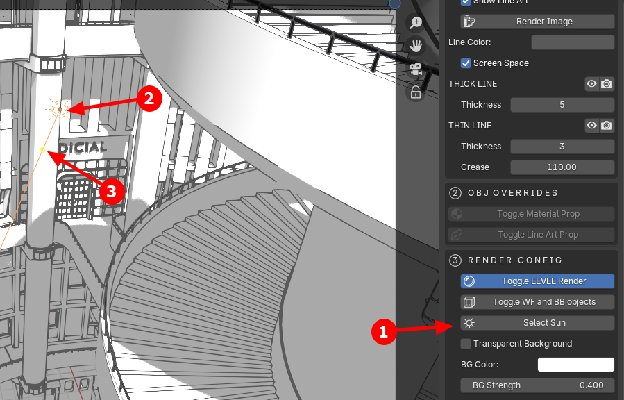Click Toggle Material Prop button
This screenshot has width=624, height=400.
[x=531, y=214]
